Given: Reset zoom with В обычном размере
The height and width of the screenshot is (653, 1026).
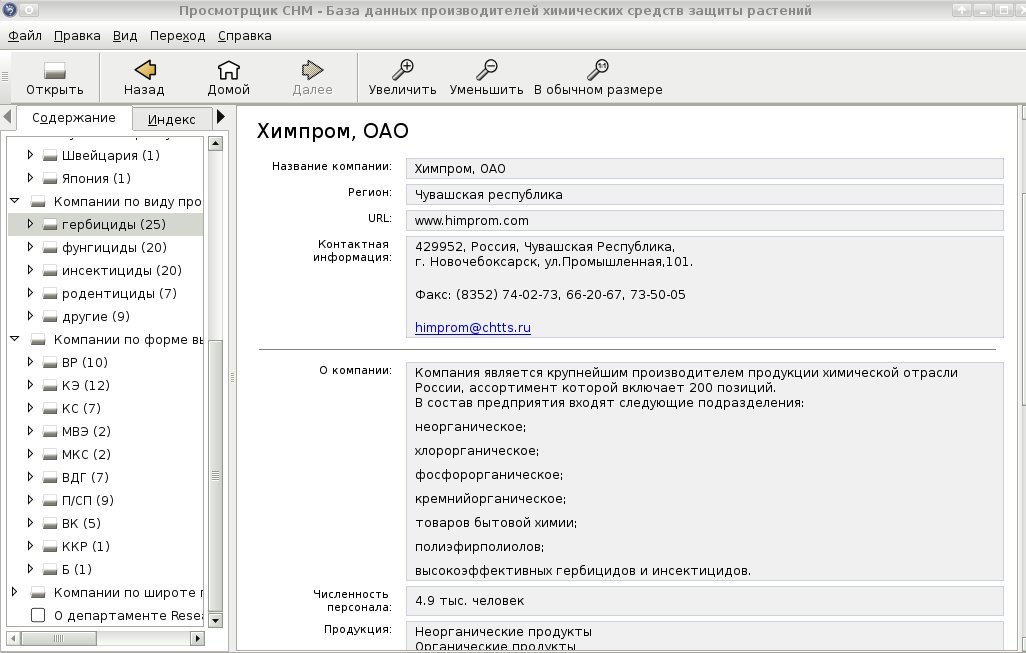Looking at the screenshot, I should pyautogui.click(x=597, y=69).
